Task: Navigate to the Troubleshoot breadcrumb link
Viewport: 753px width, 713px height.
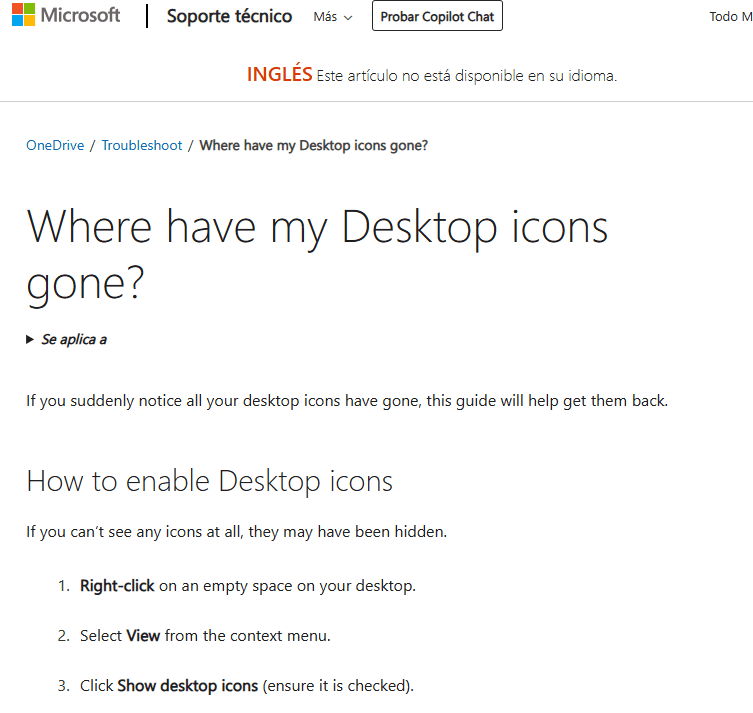Action: [141, 145]
